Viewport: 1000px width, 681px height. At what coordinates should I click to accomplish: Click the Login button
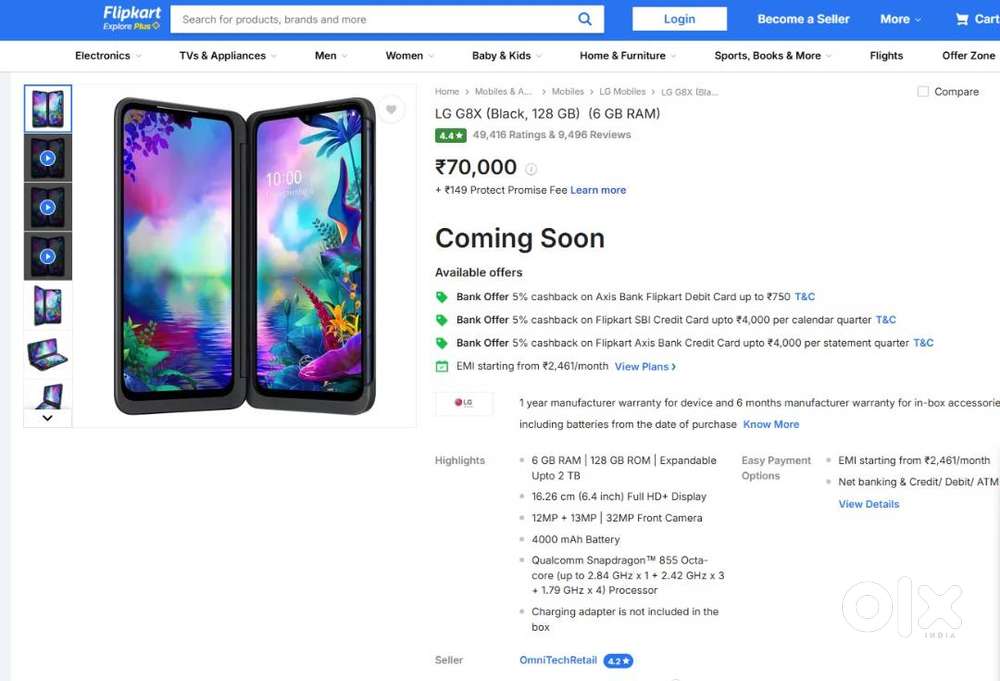(x=679, y=19)
